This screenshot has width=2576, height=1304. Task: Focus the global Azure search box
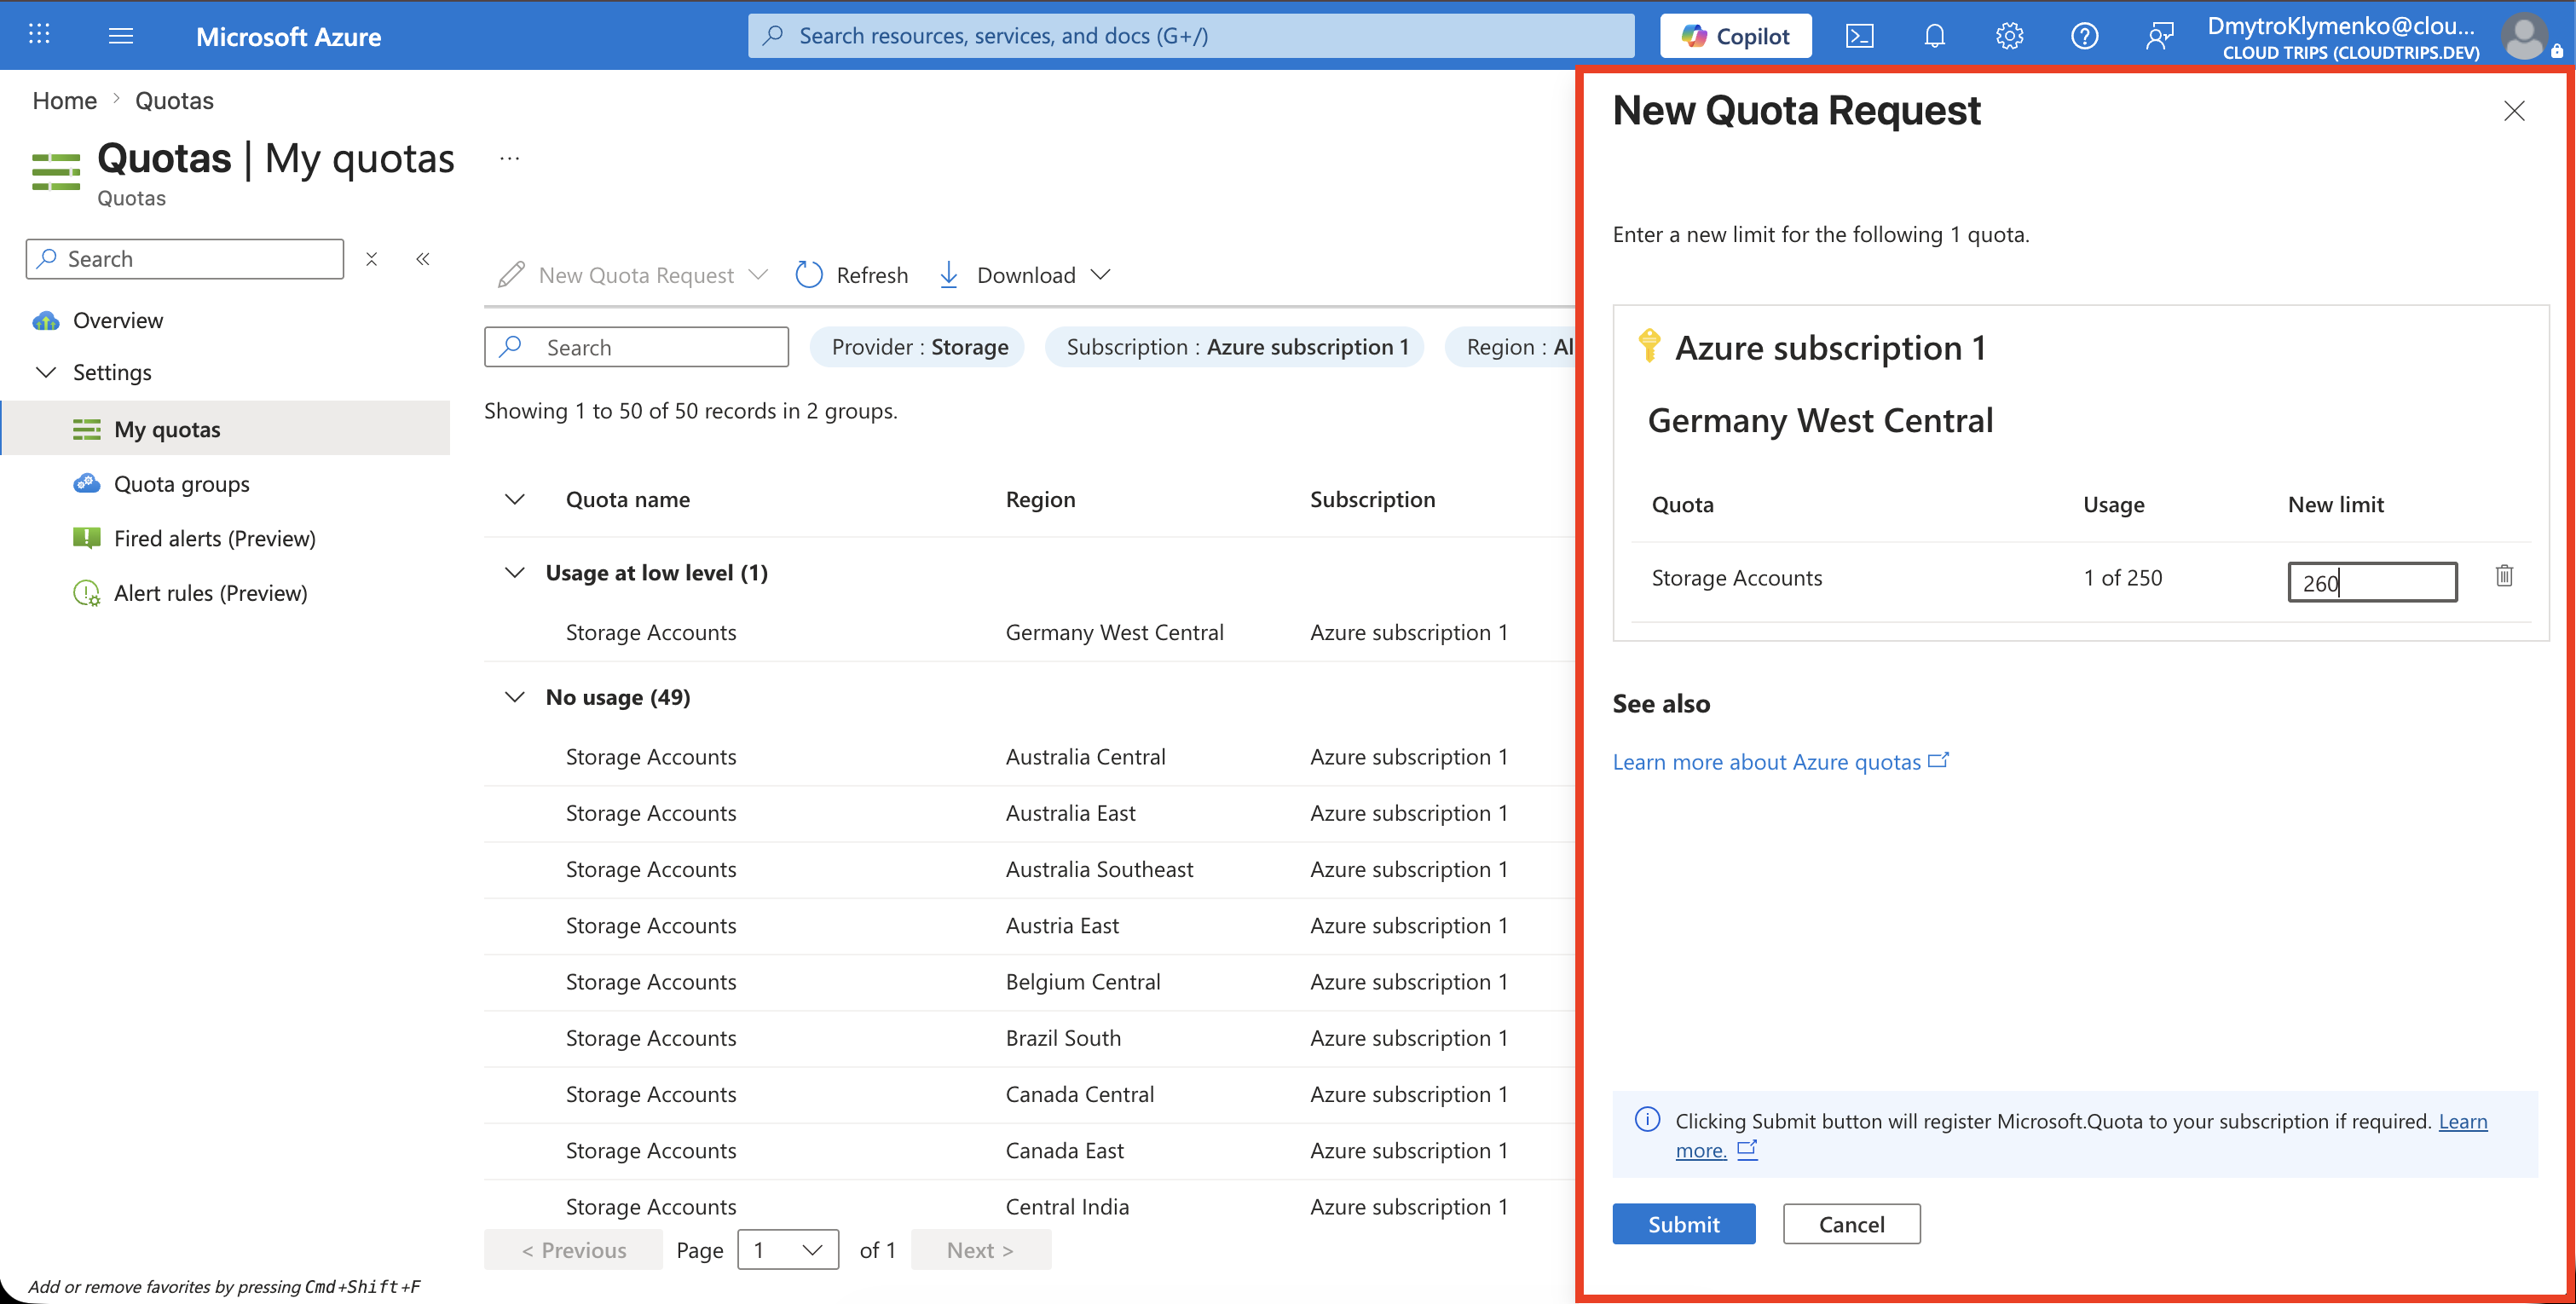[1190, 36]
